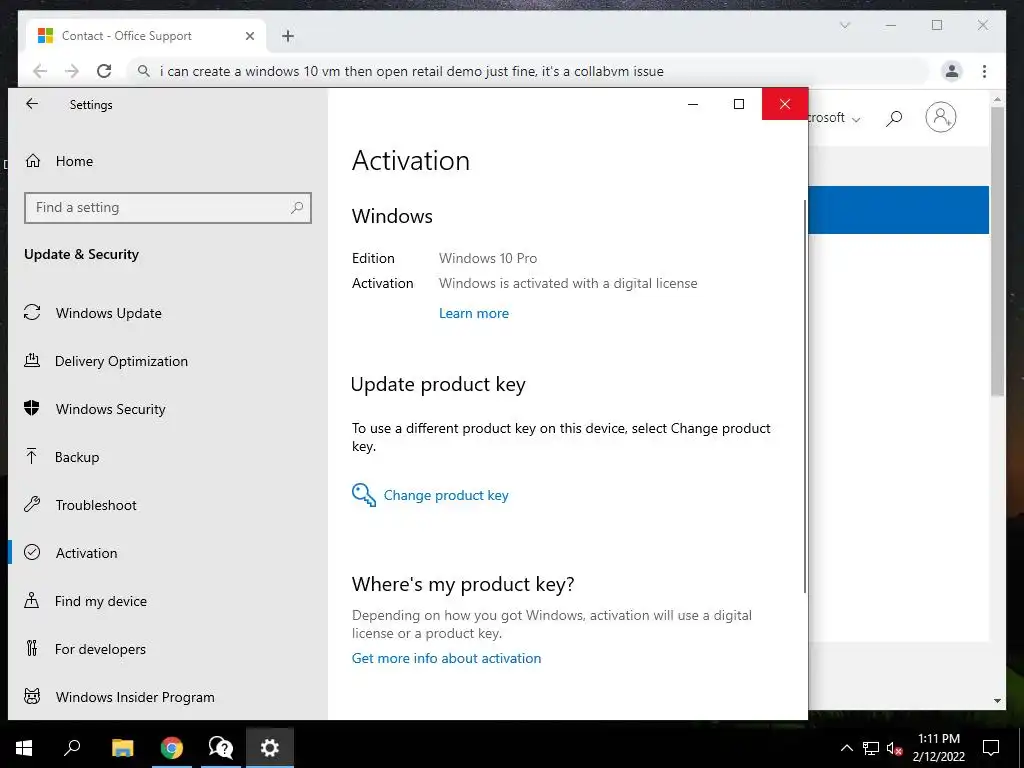Viewport: 1024px width, 768px height.
Task: Open the Windows Security page
Action: (168, 409)
